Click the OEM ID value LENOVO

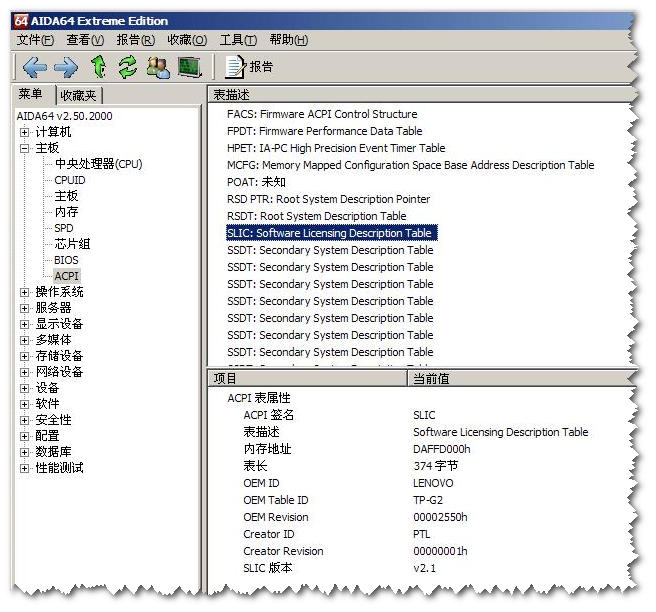(x=433, y=484)
